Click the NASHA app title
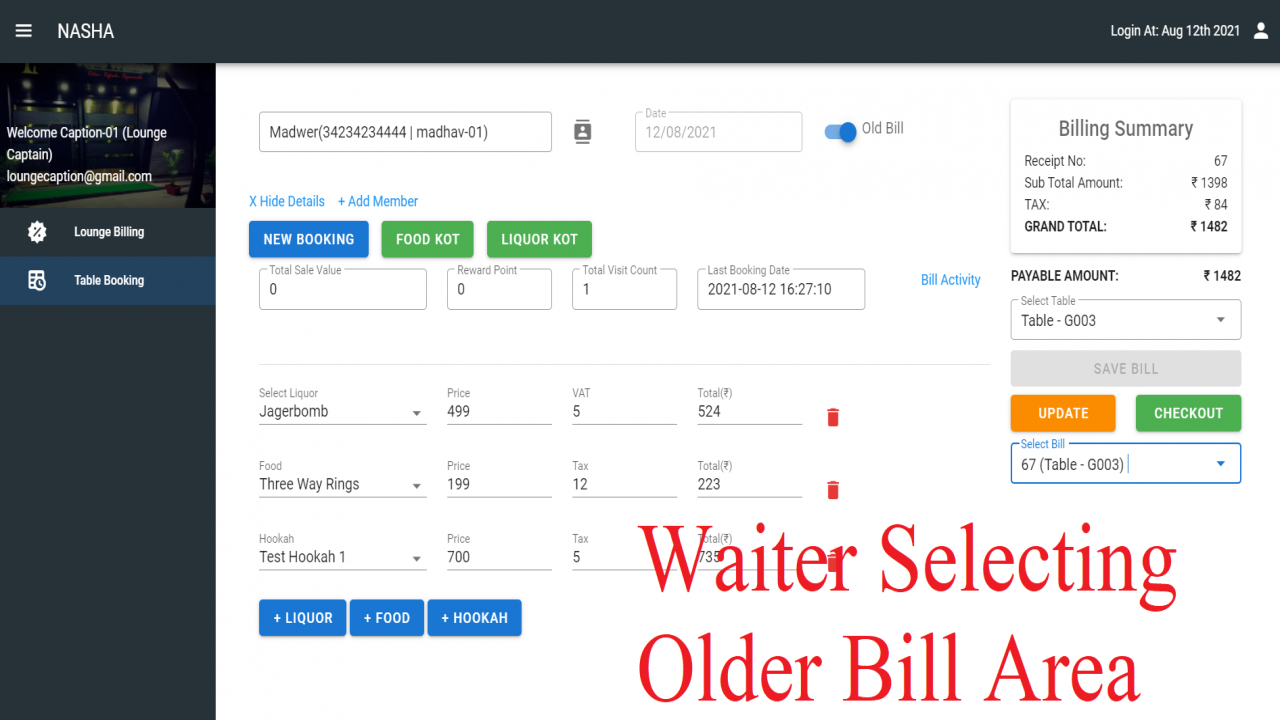Image resolution: width=1280 pixels, height=720 pixels. 86,31
